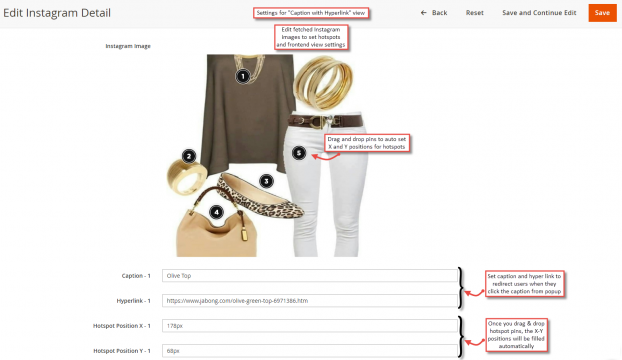
Task: Click Save and Continue Edit
Action: pos(539,13)
